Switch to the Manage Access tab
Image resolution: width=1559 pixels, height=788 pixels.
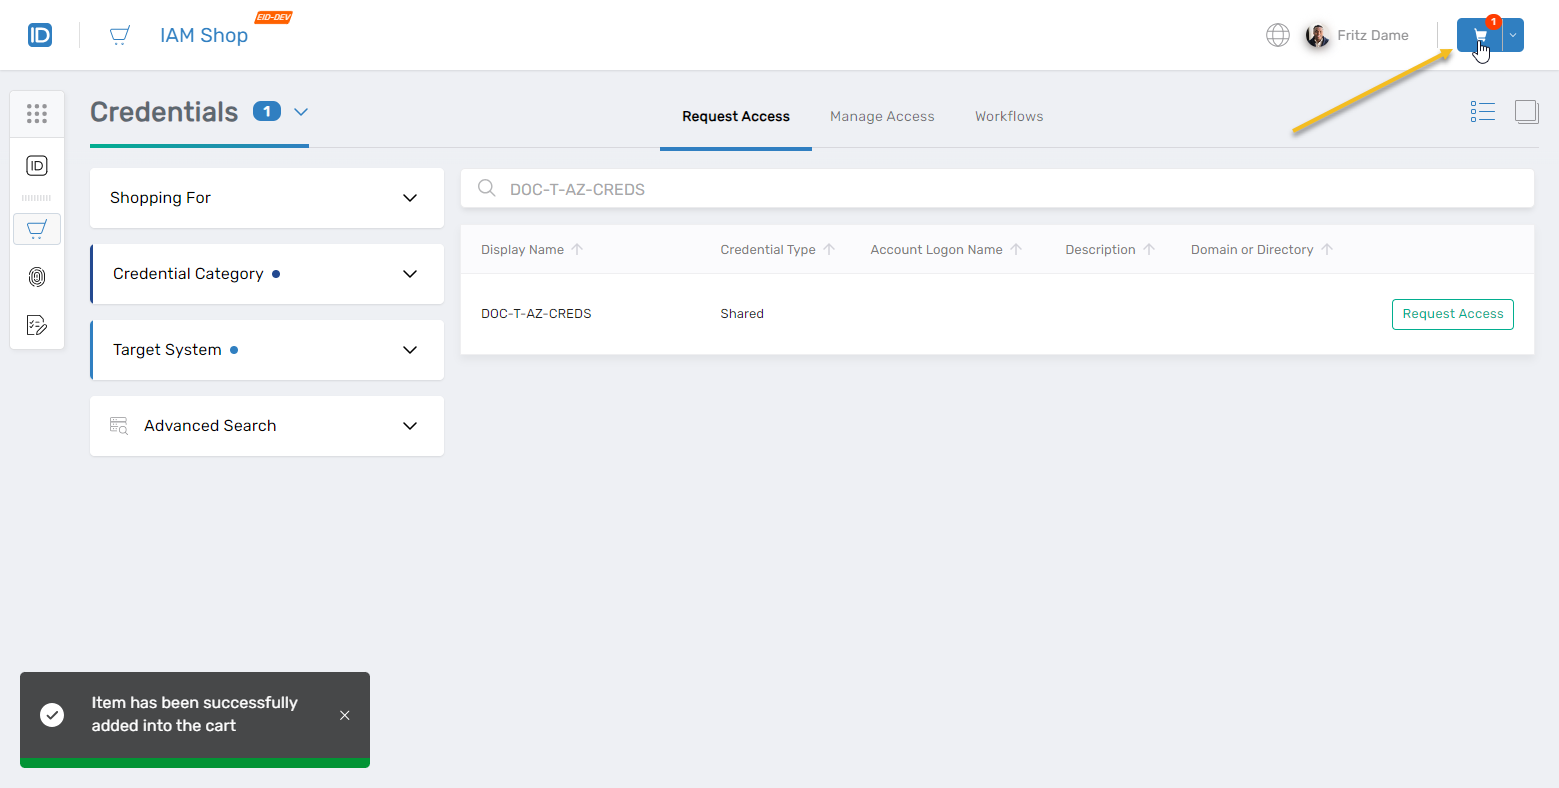coord(882,117)
